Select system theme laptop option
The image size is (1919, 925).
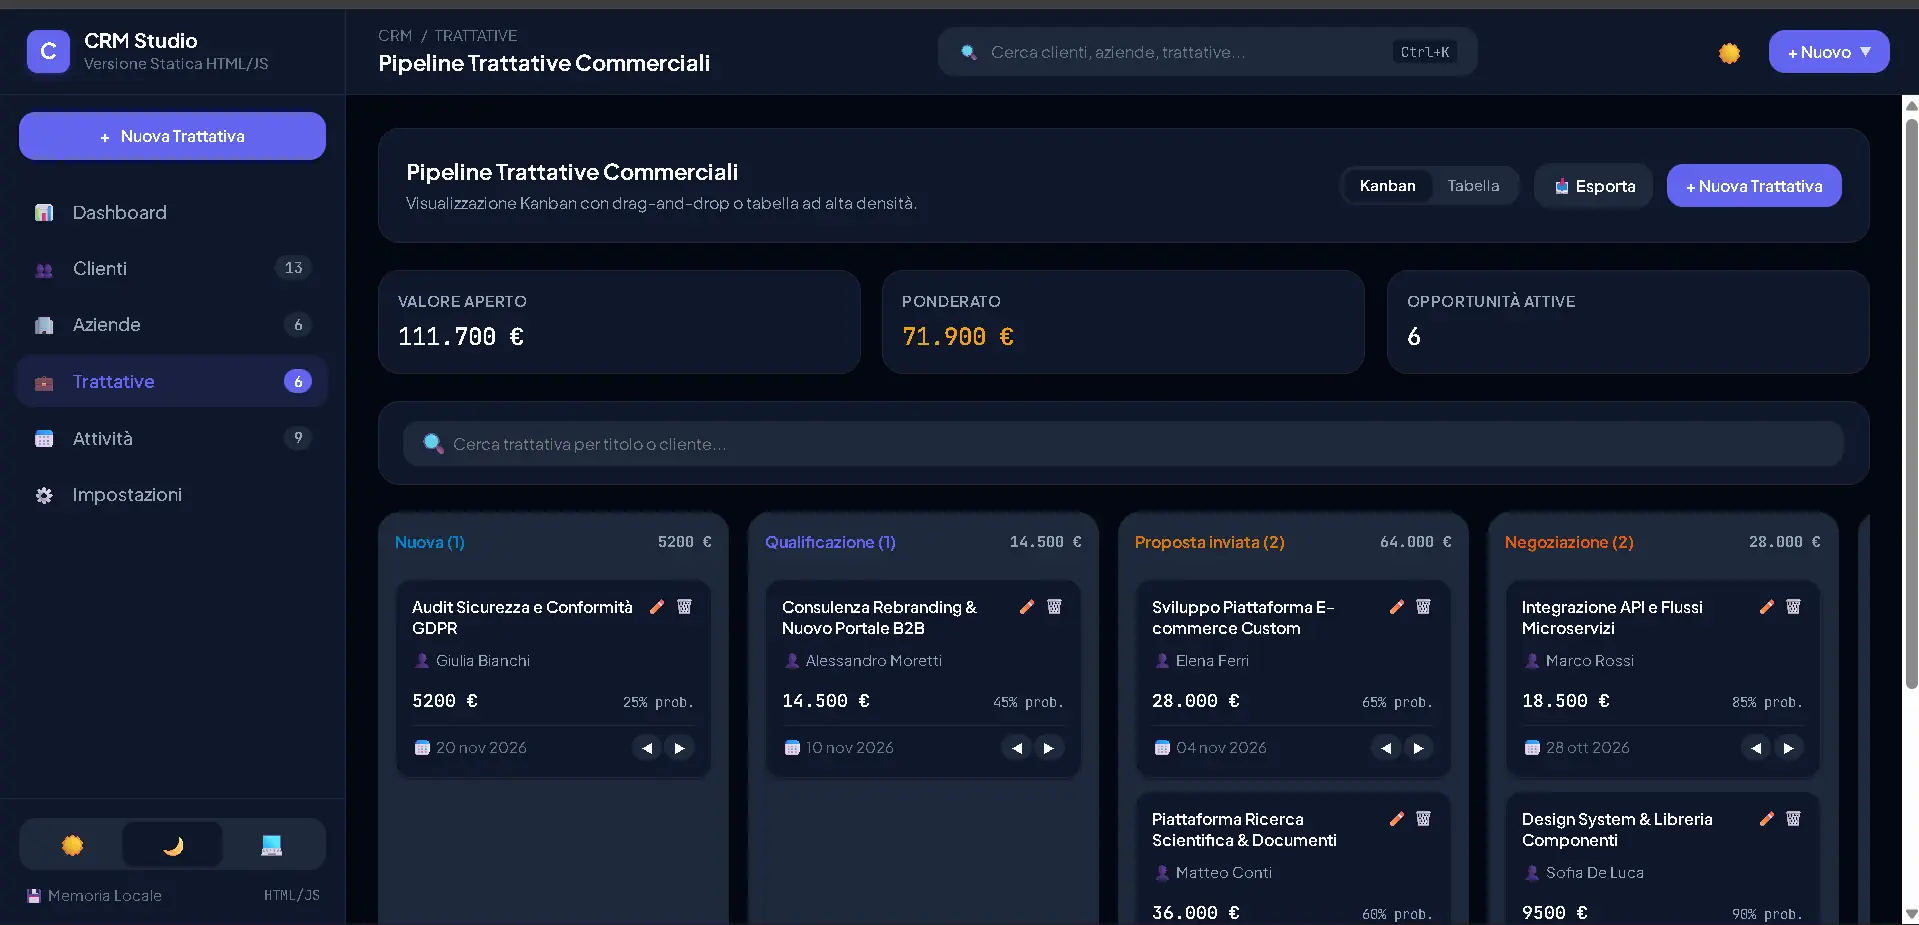271,845
